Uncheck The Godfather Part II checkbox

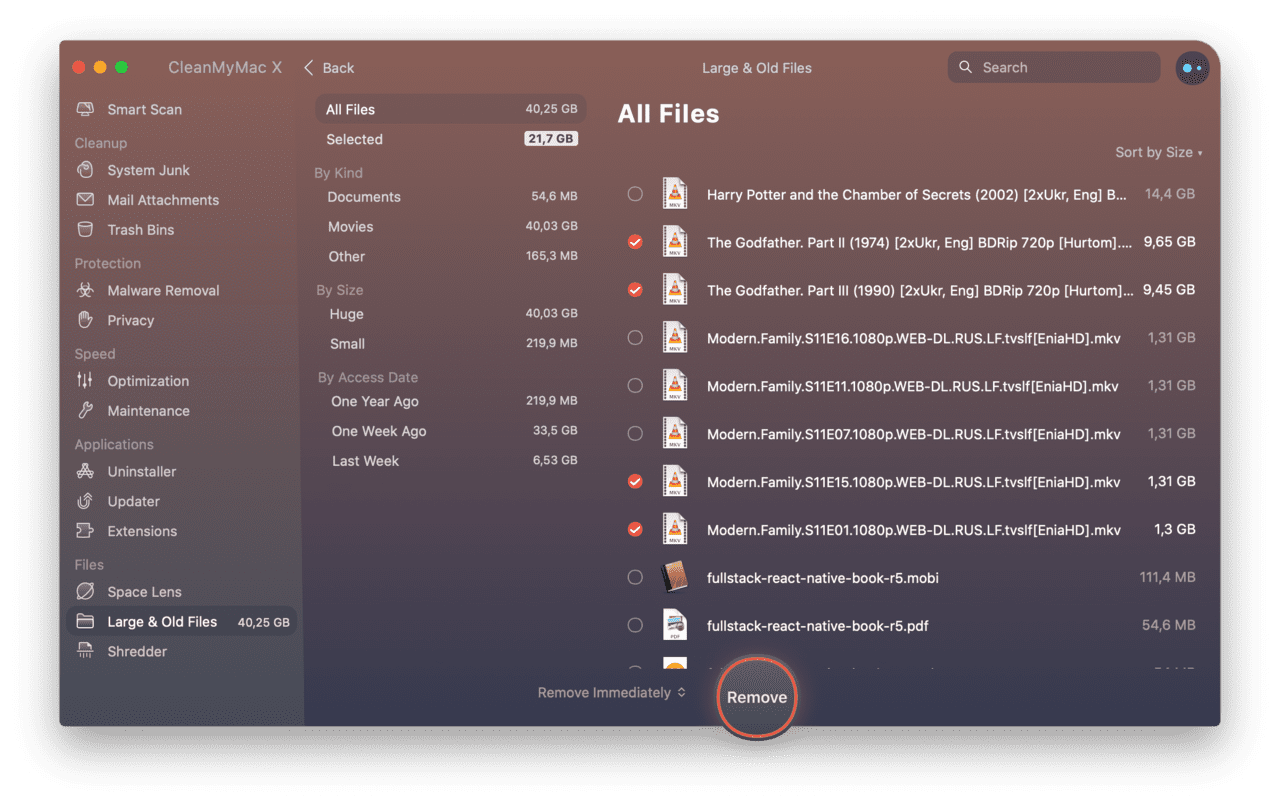pos(635,242)
